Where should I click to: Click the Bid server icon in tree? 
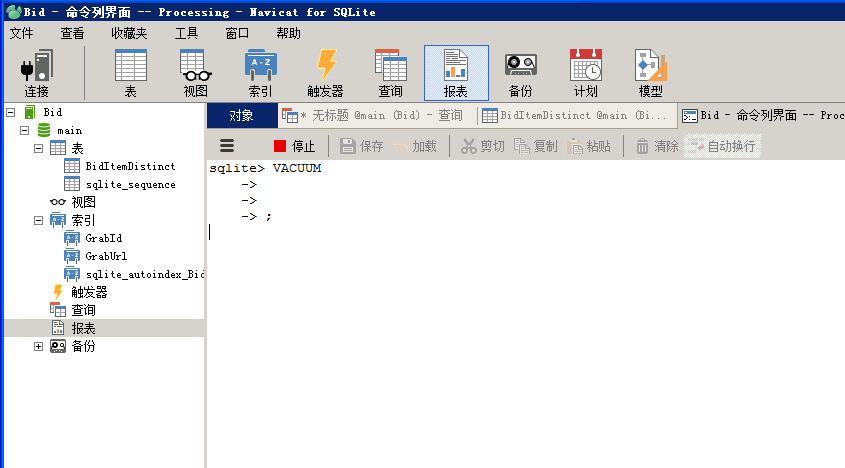30,112
